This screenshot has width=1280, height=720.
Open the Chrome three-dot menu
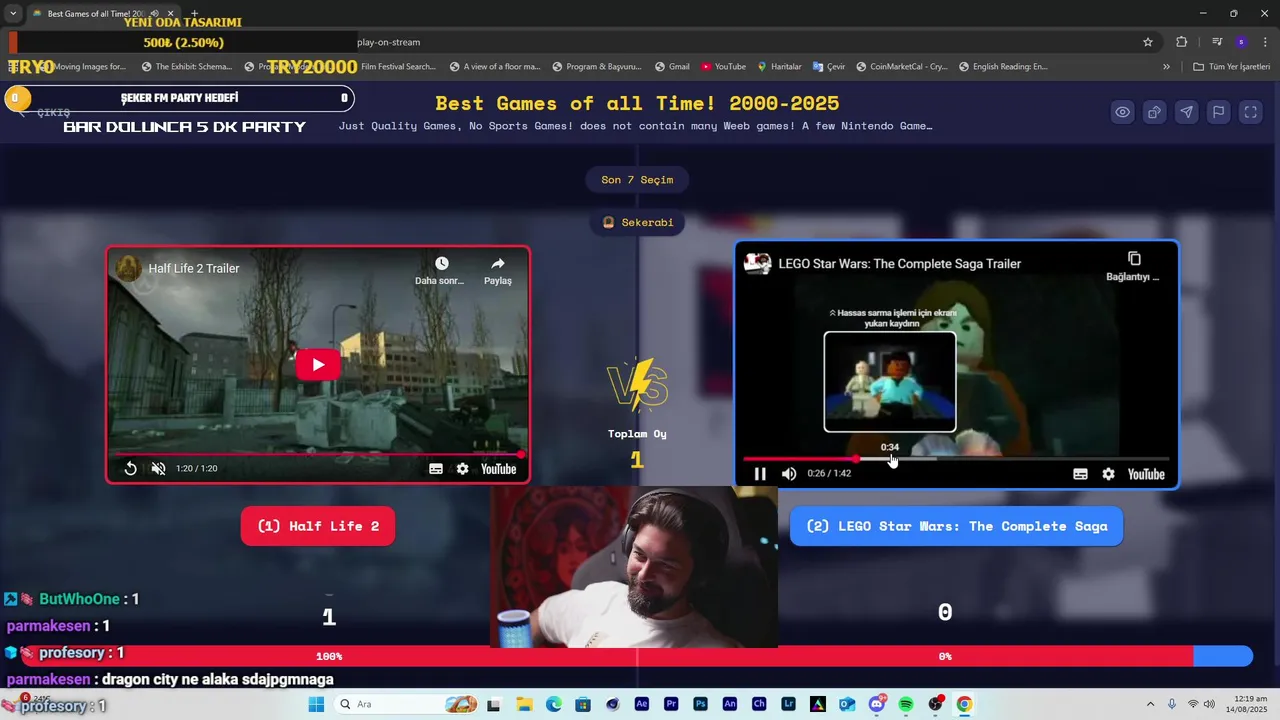(x=1264, y=42)
